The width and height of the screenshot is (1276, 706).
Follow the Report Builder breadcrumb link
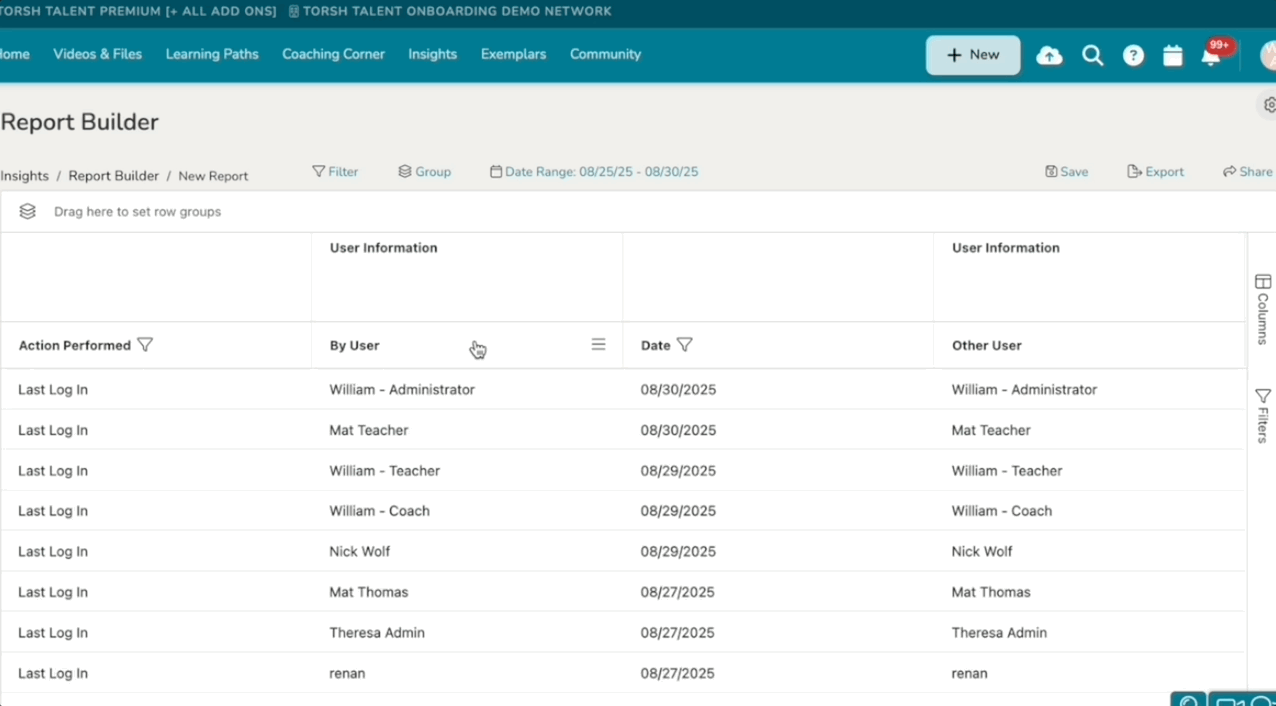pyautogui.click(x=114, y=176)
